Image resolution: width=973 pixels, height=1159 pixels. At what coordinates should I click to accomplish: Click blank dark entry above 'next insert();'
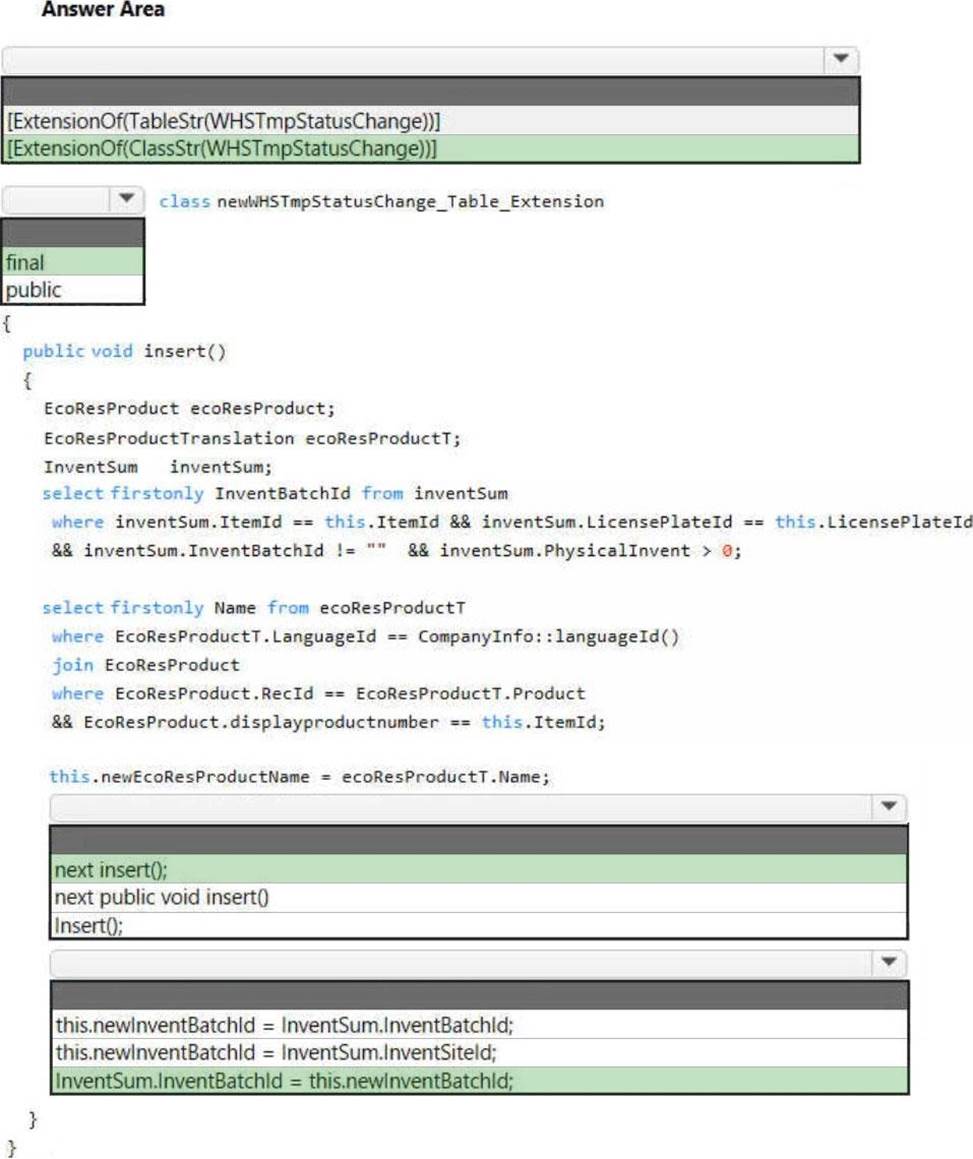click(478, 840)
